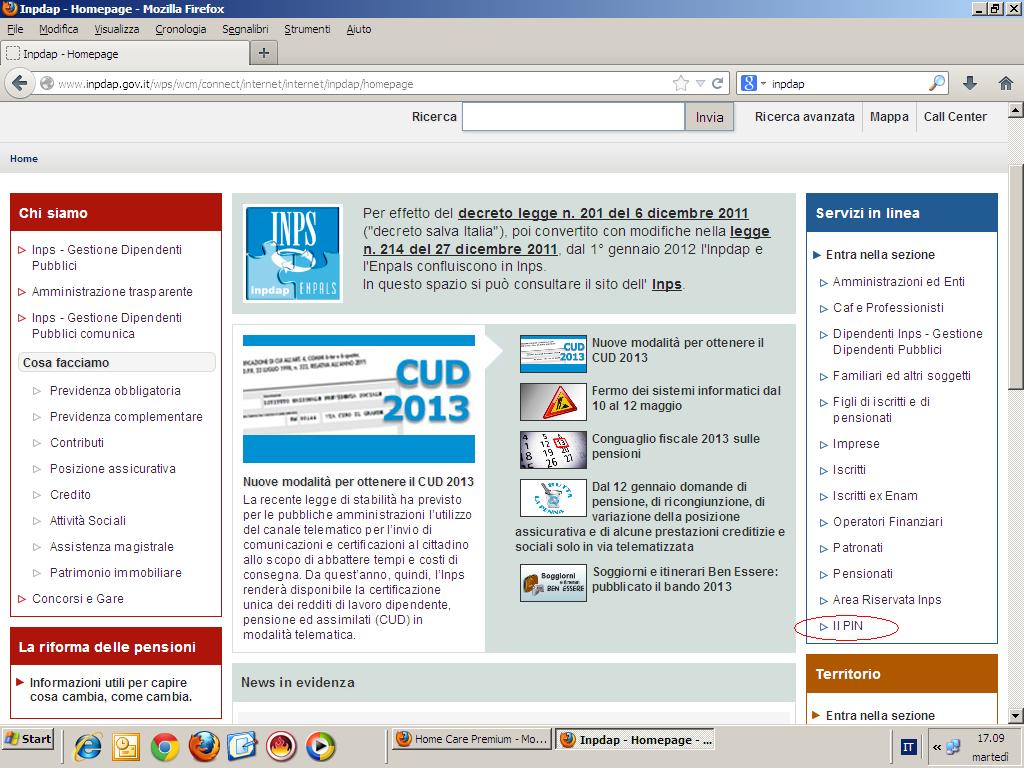Open Amministrazioni ed Enti
Viewport: 1024px width, 768px height.
pos(899,281)
